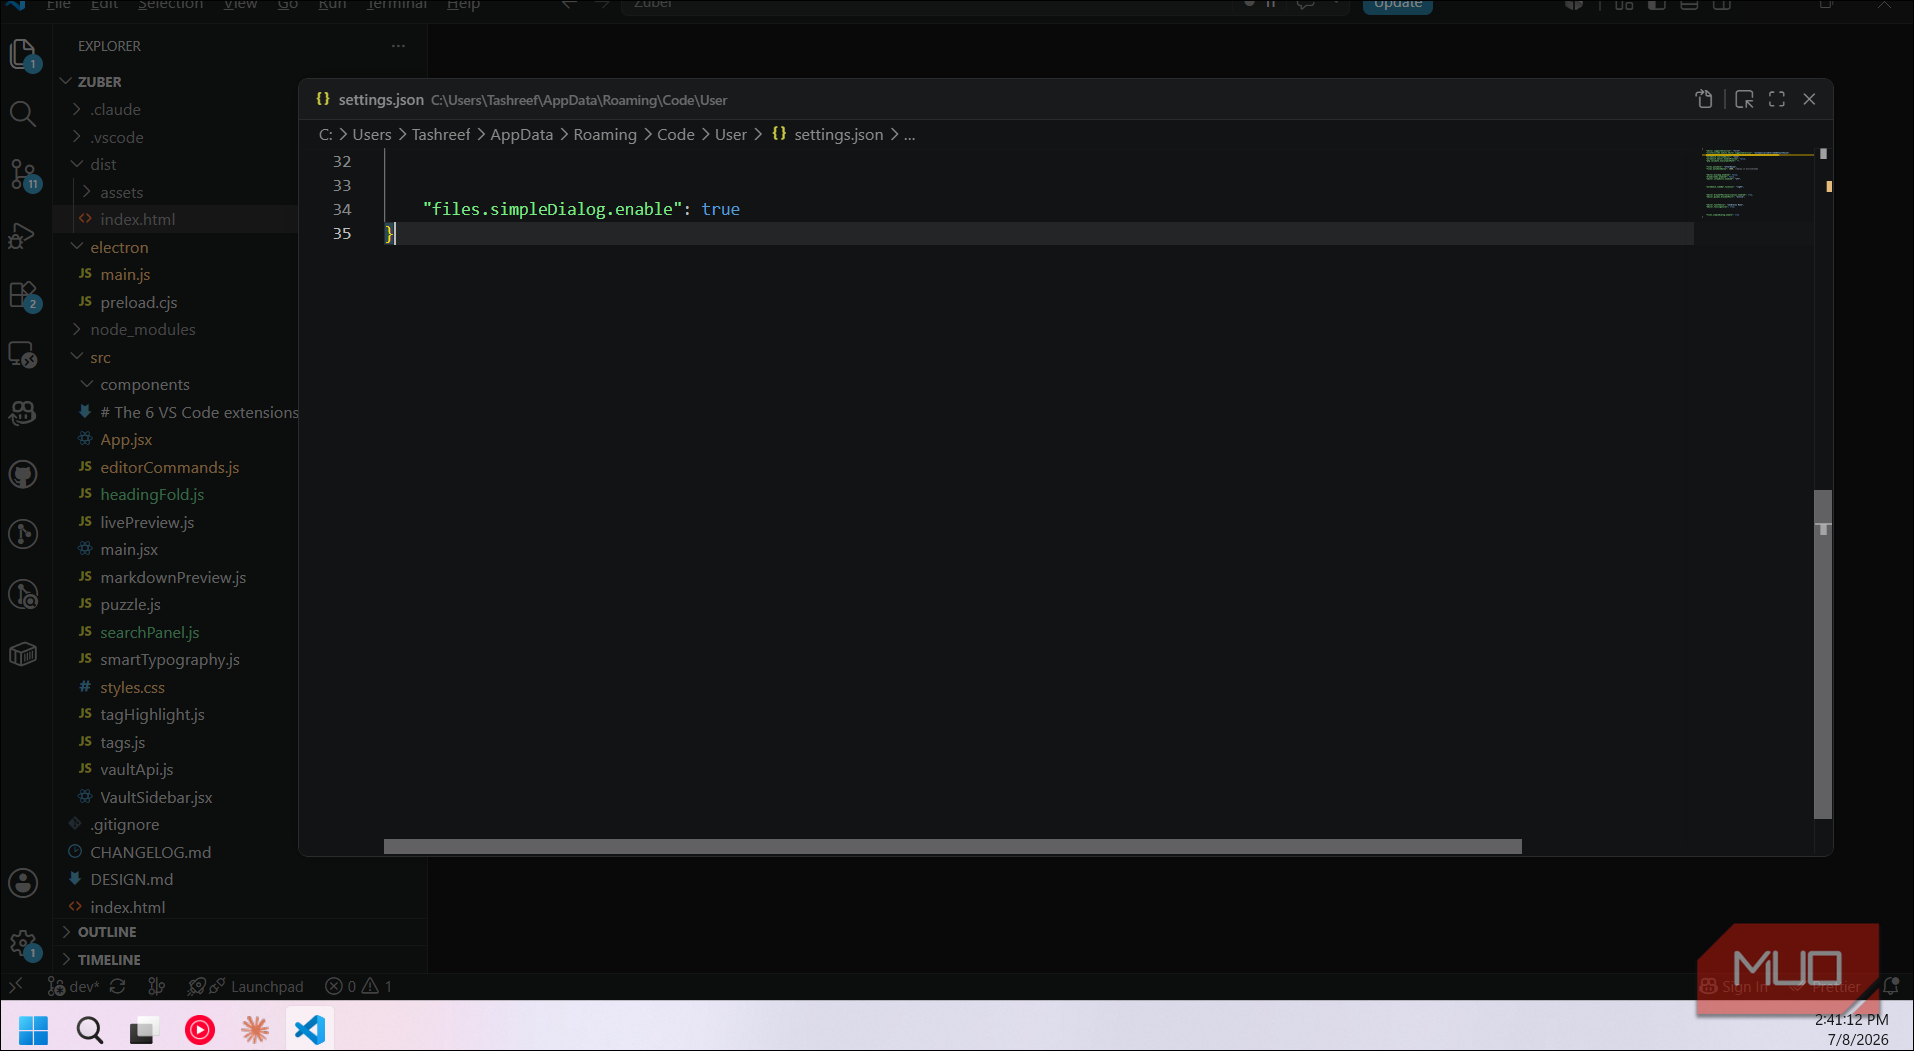Click the fullscreen icon in settings.json overlay

[x=1777, y=99]
